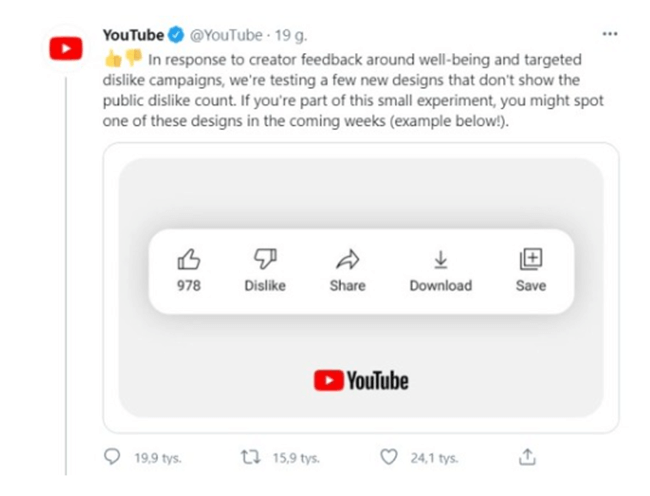Click the blue verified badge

pos(176,35)
